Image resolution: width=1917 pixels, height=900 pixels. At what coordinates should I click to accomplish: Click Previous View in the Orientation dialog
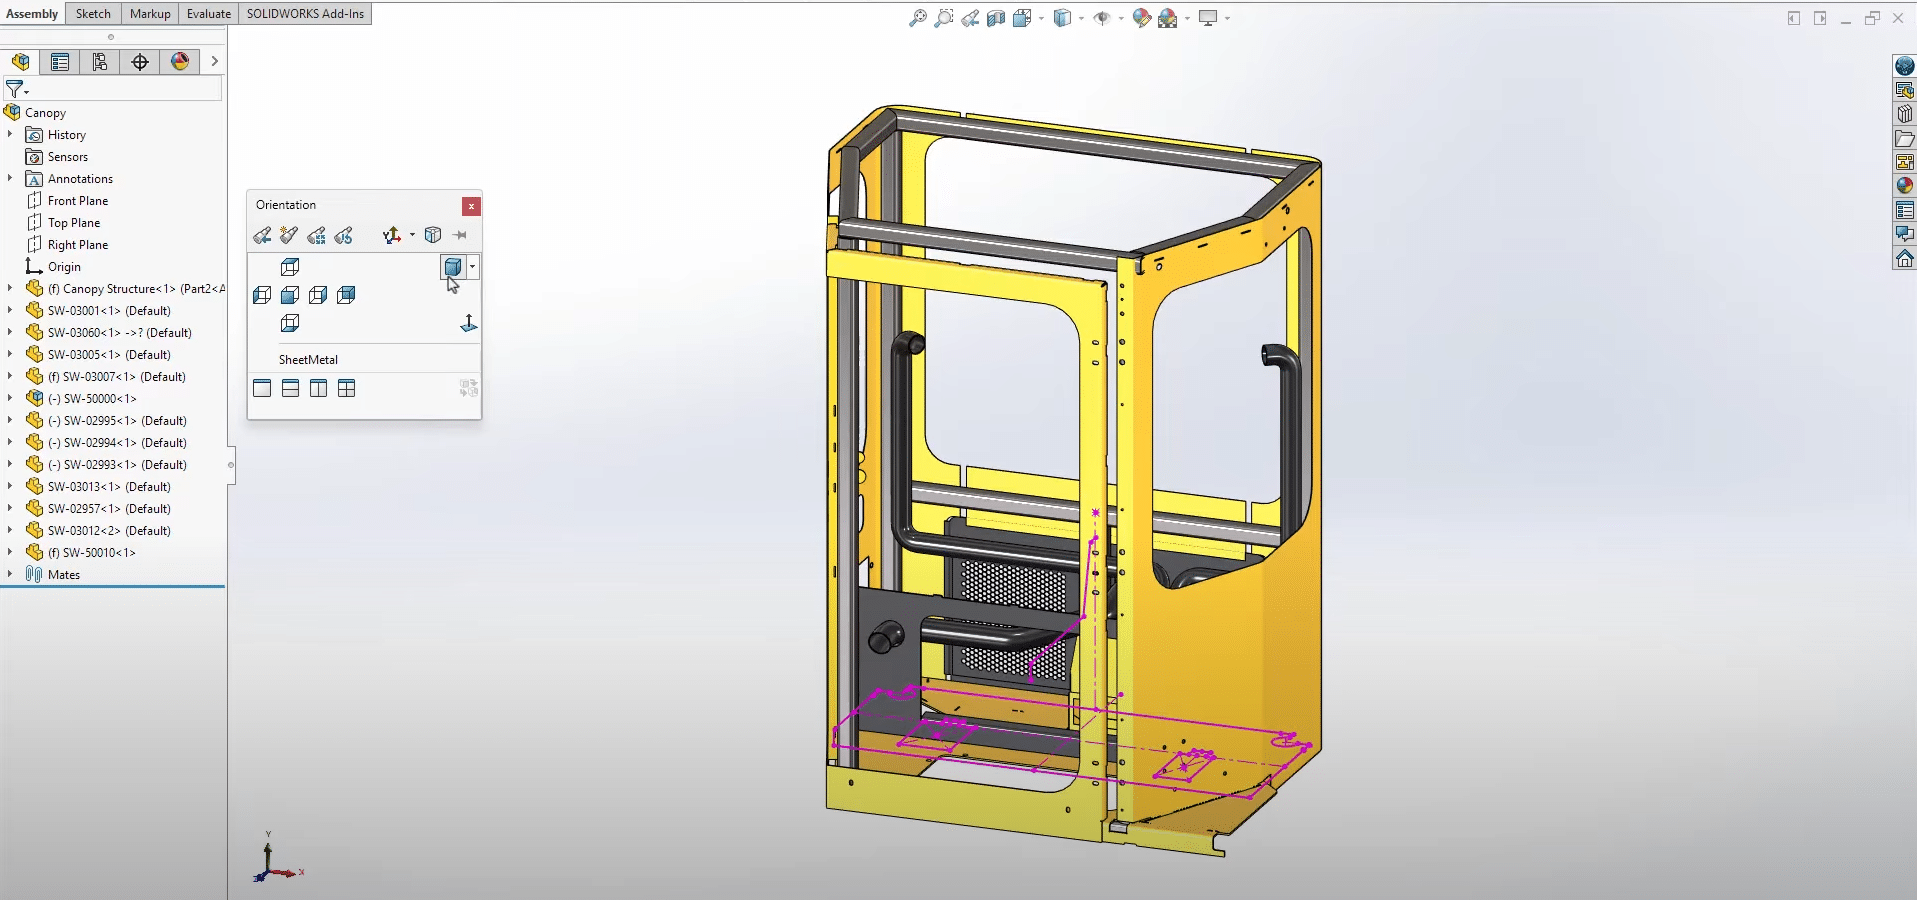point(262,235)
